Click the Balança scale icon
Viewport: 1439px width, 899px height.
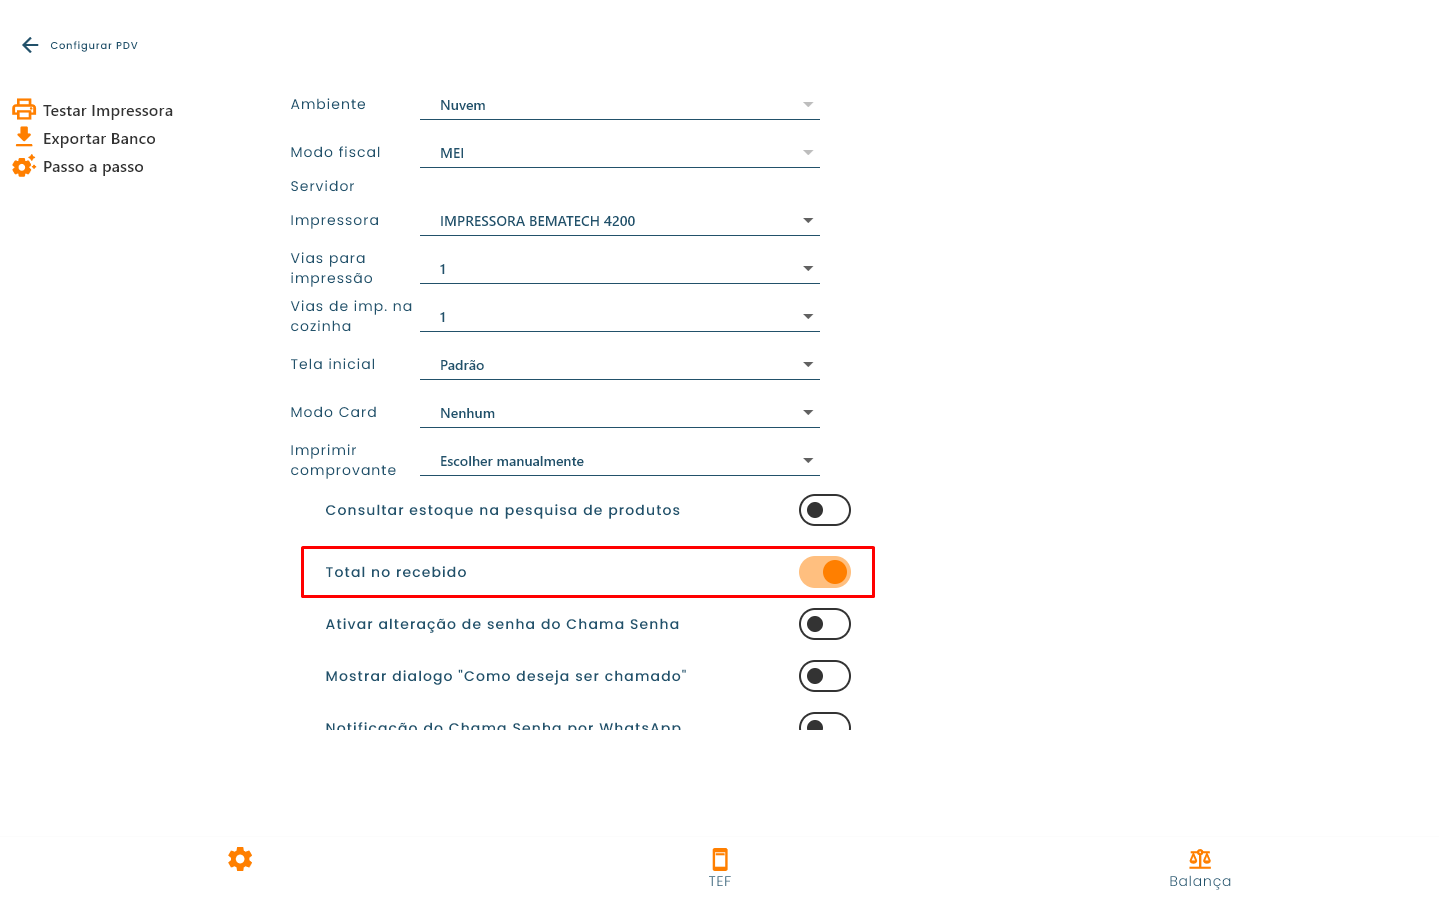[1200, 859]
